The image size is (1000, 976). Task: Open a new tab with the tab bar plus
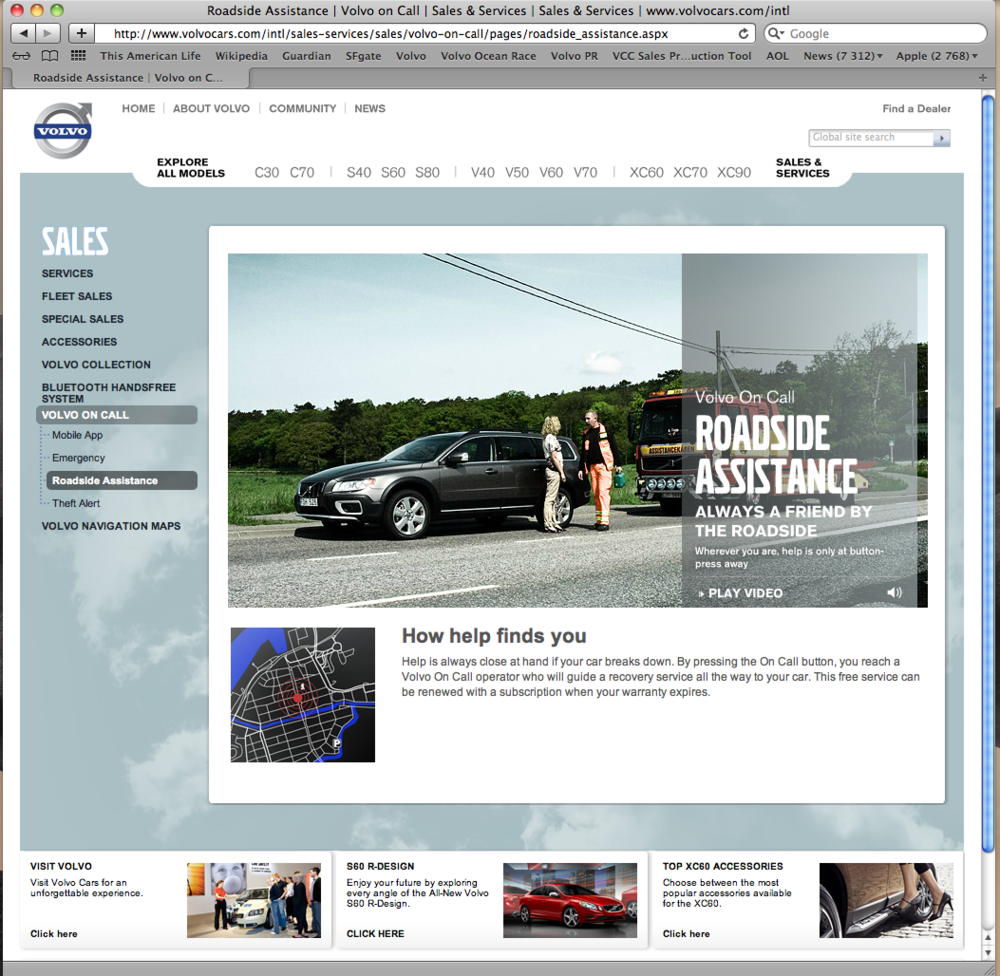(x=983, y=77)
